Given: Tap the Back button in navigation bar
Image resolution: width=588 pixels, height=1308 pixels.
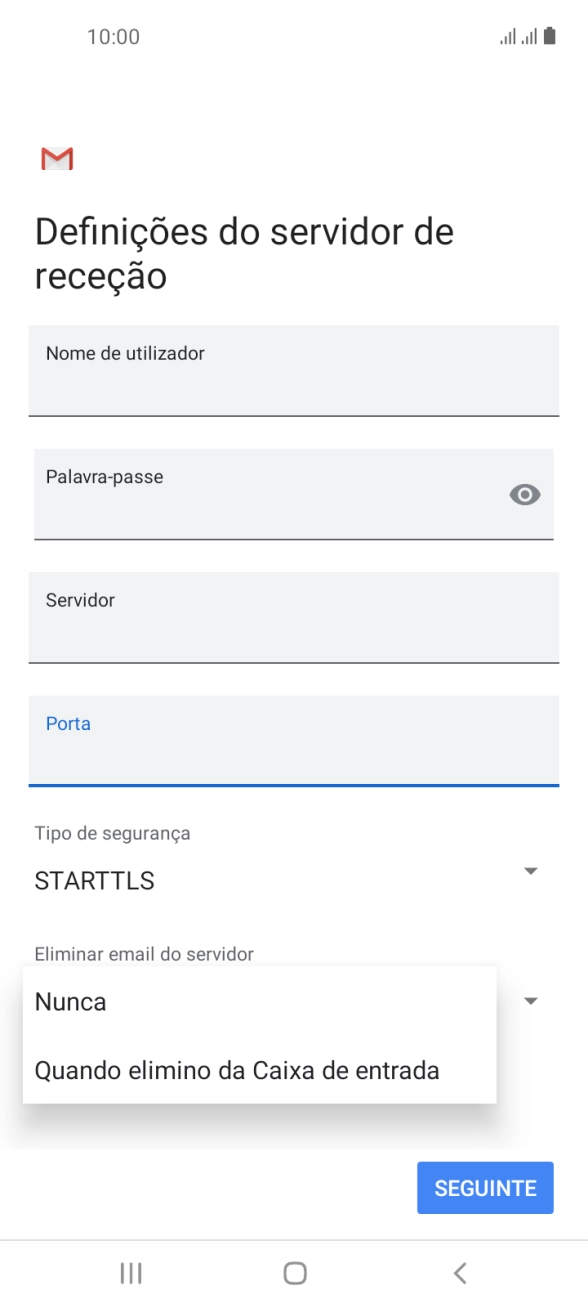Looking at the screenshot, I should point(459,1273).
